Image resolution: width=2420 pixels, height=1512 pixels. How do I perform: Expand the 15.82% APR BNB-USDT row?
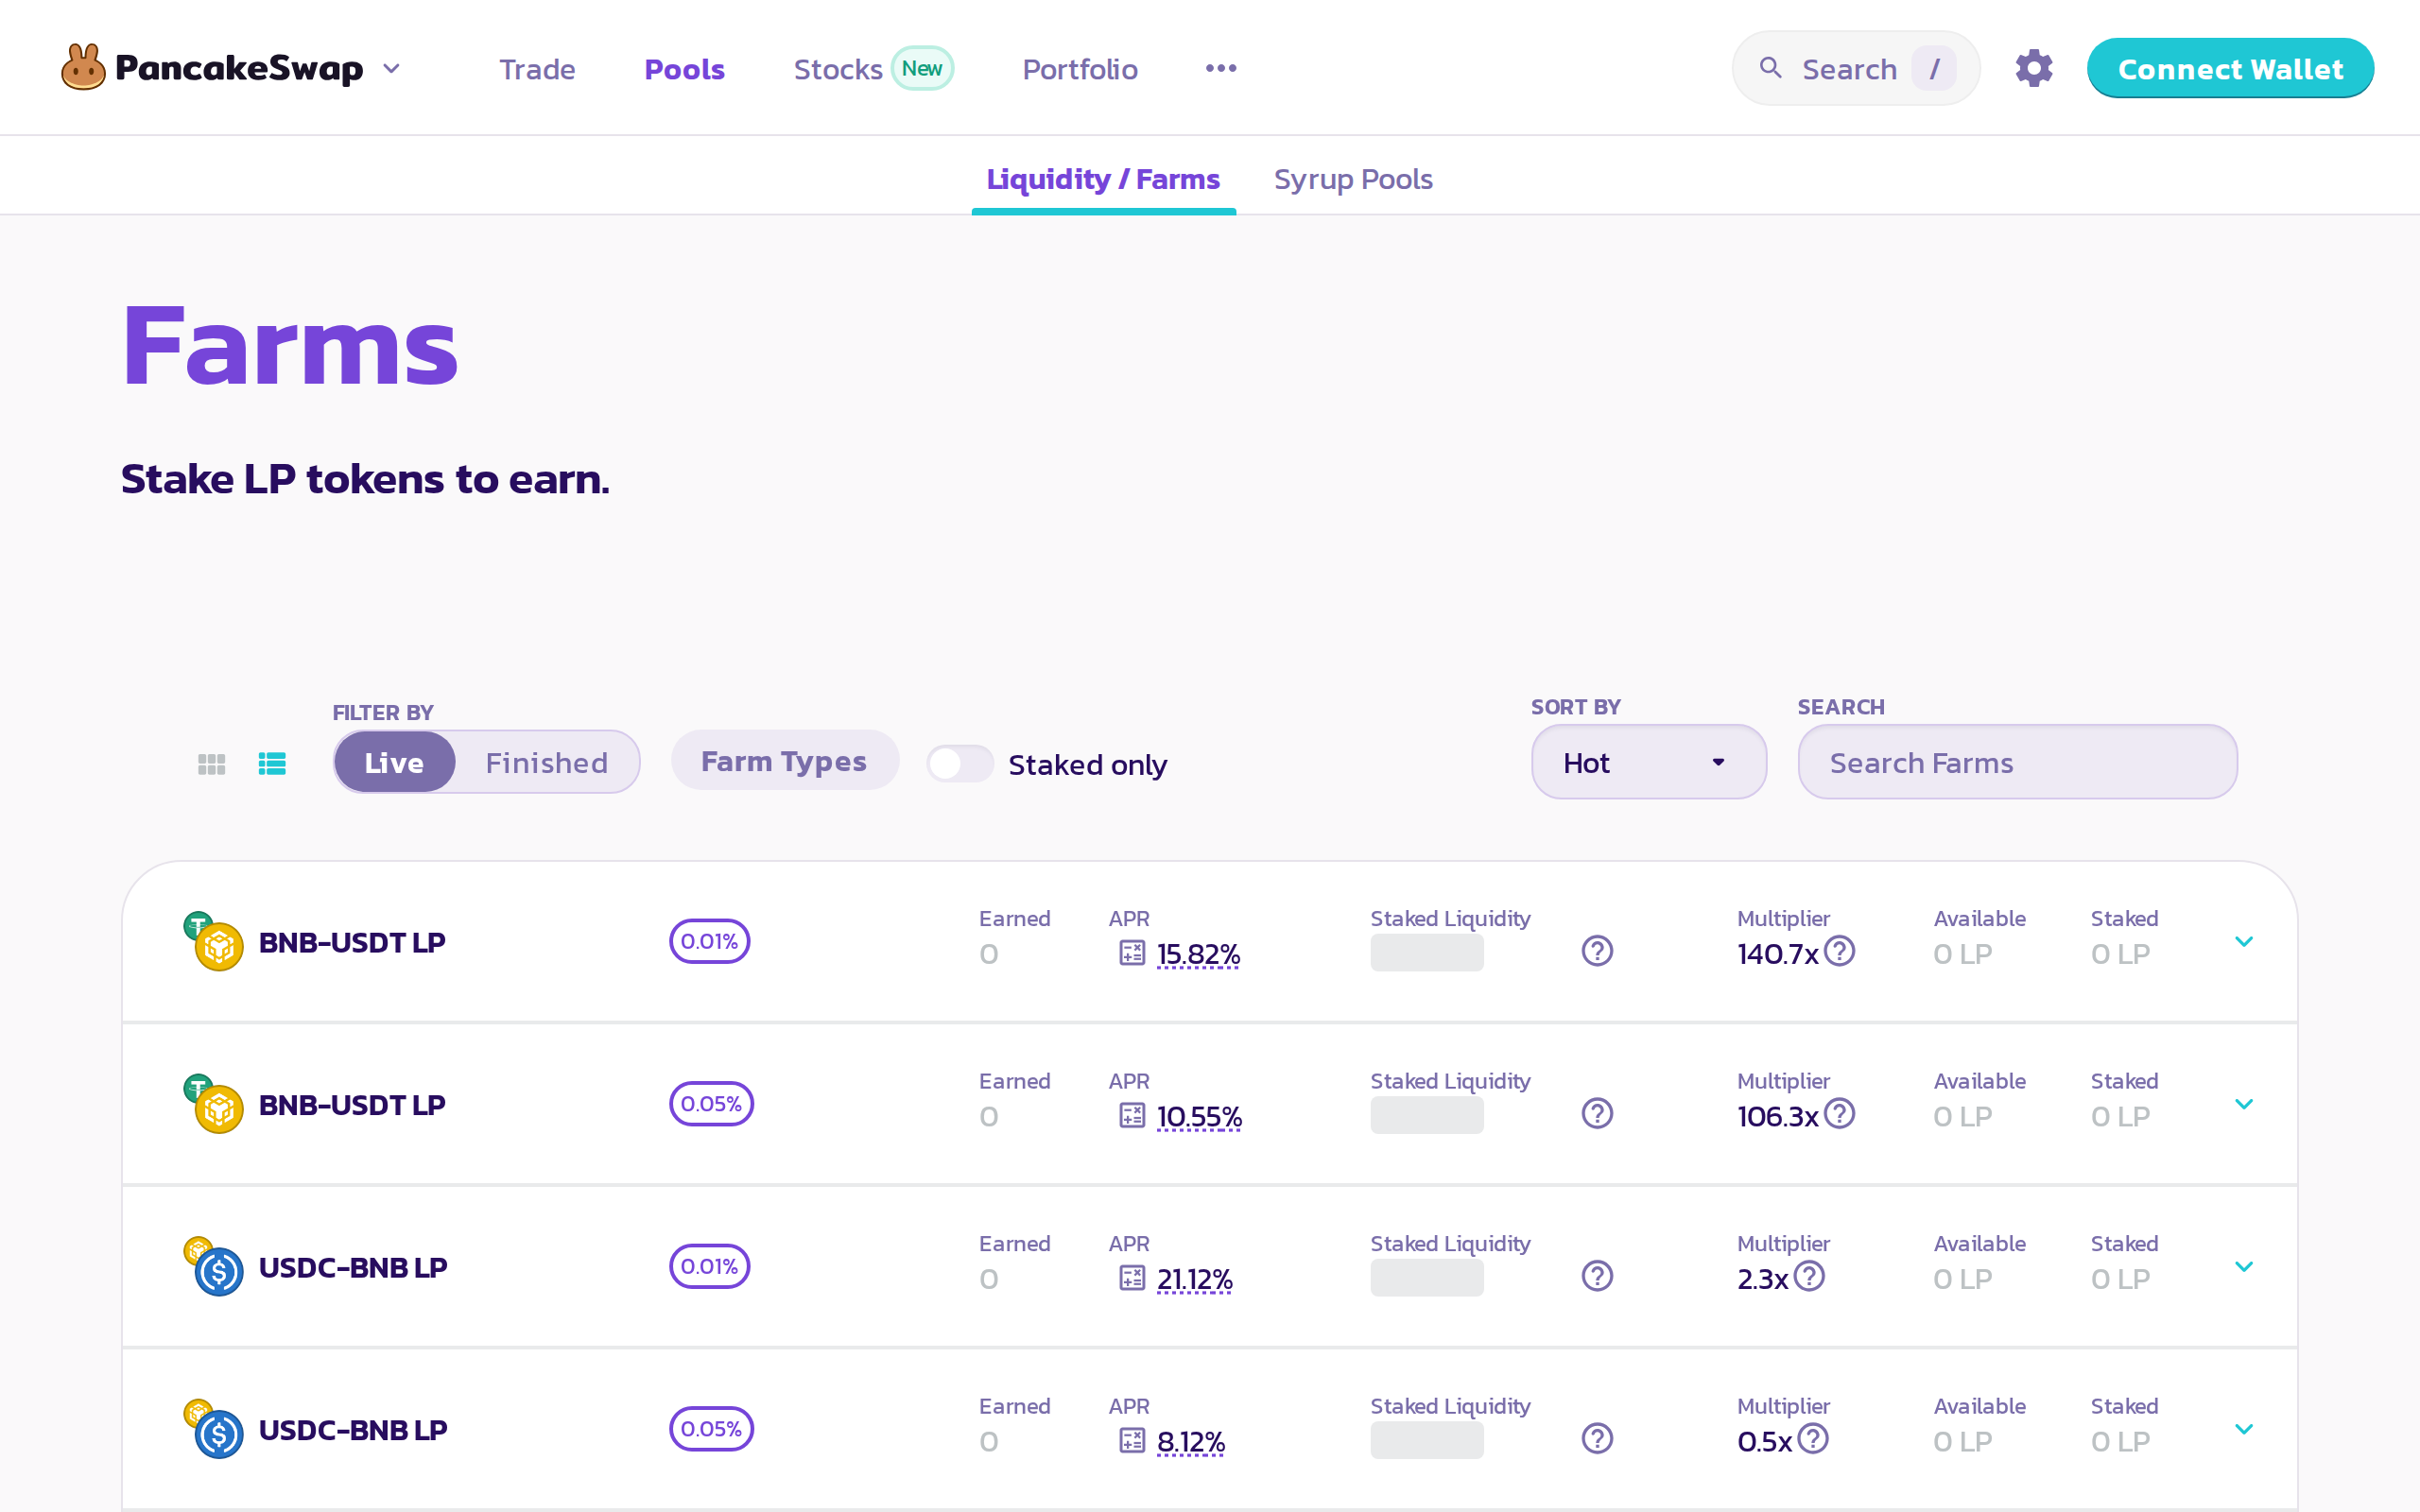tap(2243, 941)
